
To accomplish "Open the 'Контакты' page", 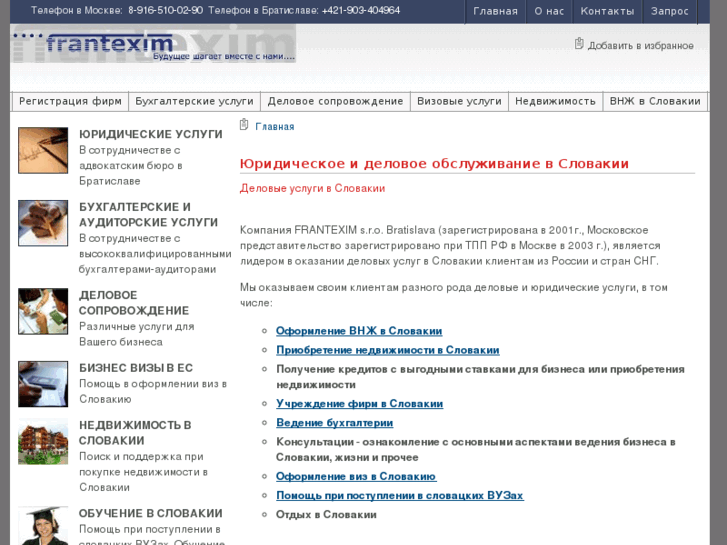I will tap(607, 11).
